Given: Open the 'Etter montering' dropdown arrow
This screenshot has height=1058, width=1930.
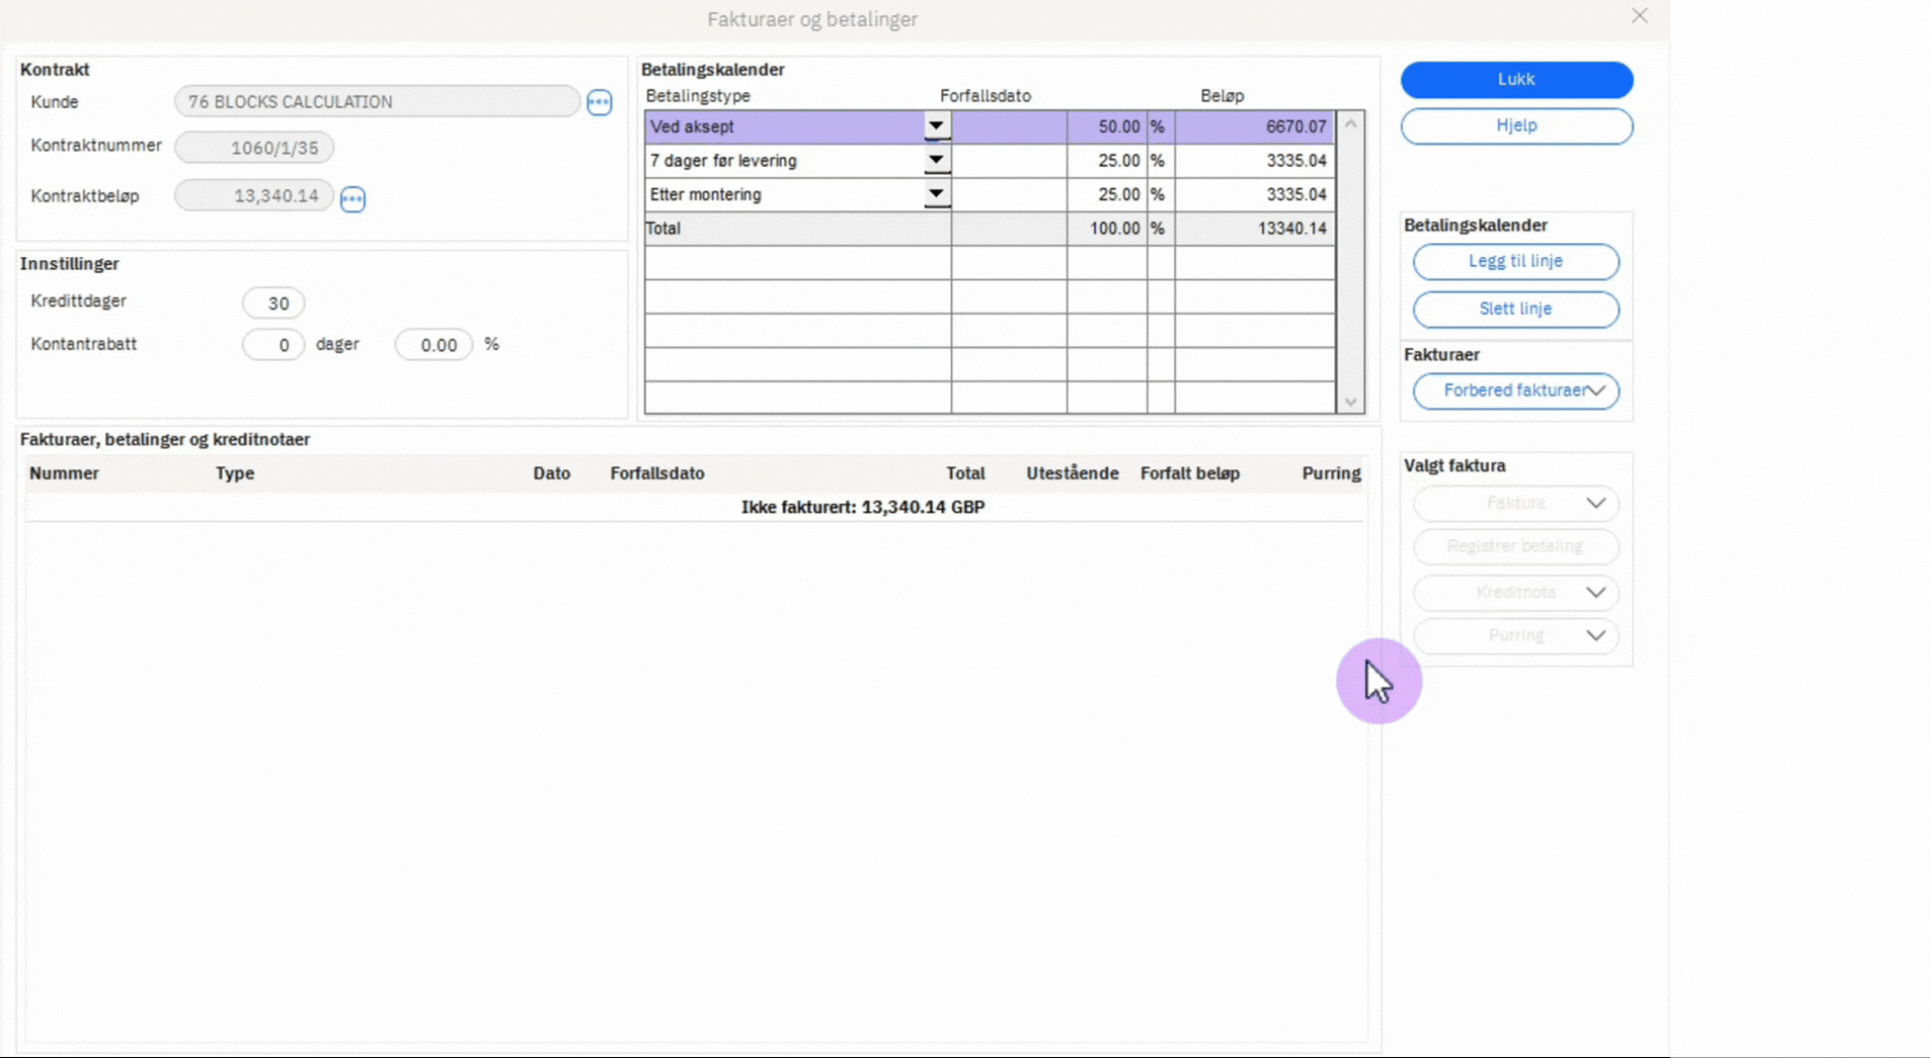Looking at the screenshot, I should click(x=935, y=195).
